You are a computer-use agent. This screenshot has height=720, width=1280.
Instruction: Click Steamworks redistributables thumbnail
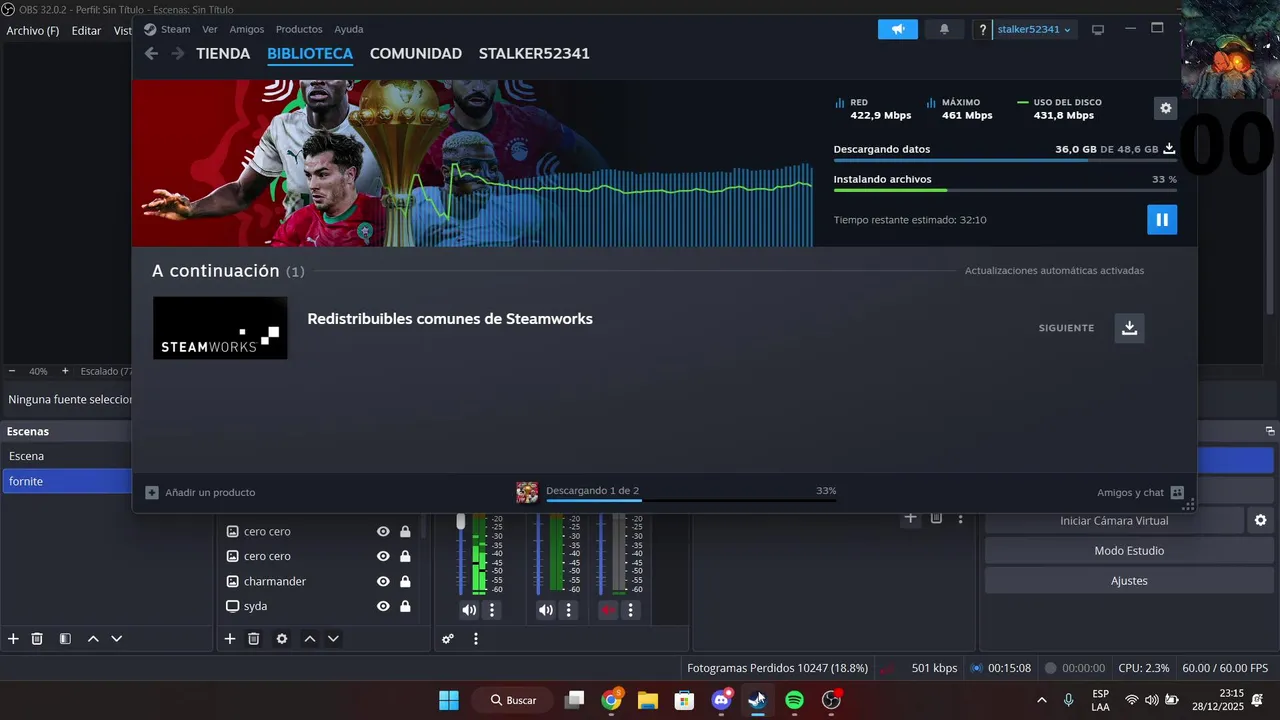click(220, 328)
